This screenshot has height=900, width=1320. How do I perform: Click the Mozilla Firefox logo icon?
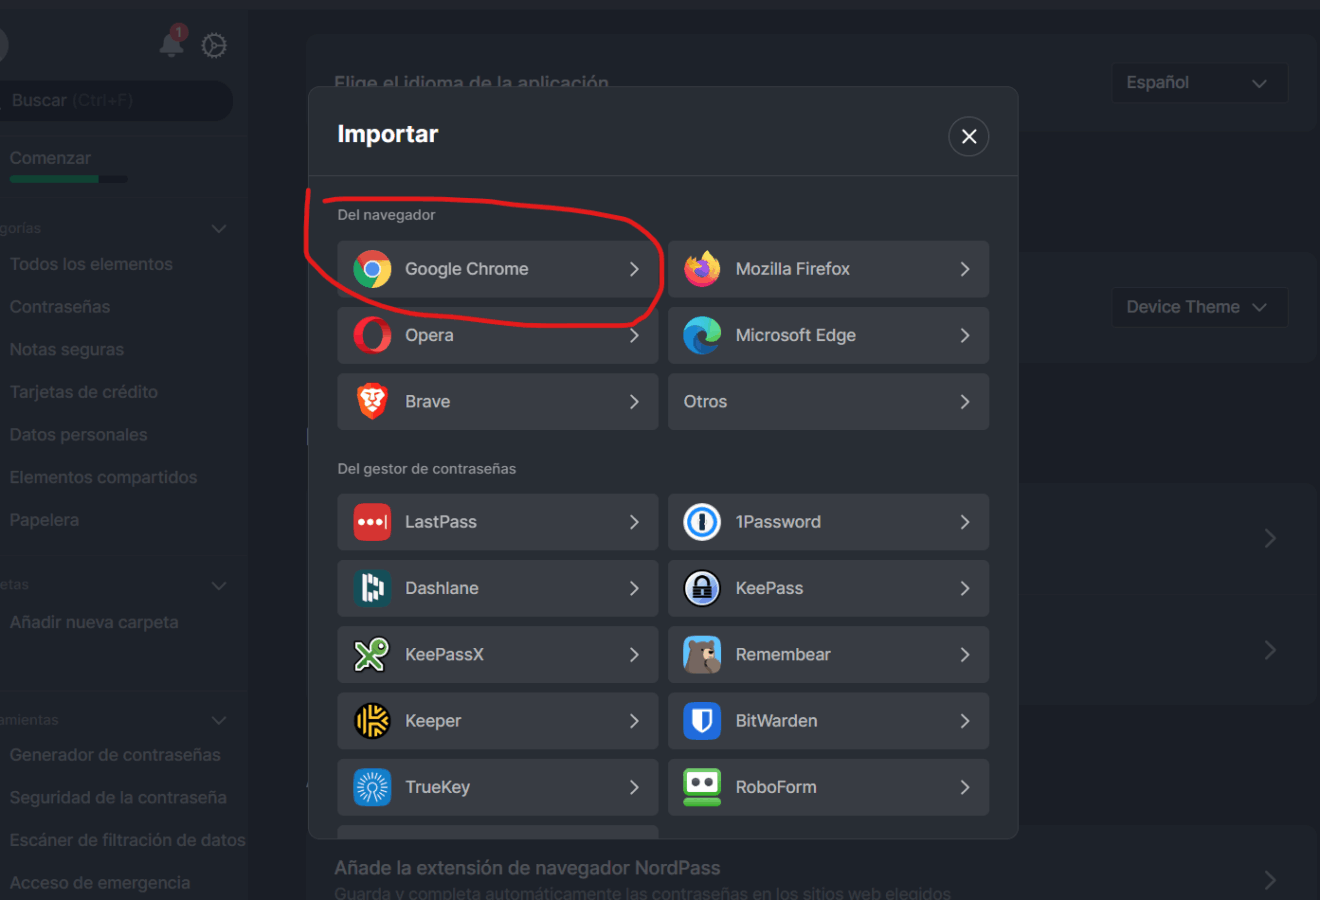[702, 269]
